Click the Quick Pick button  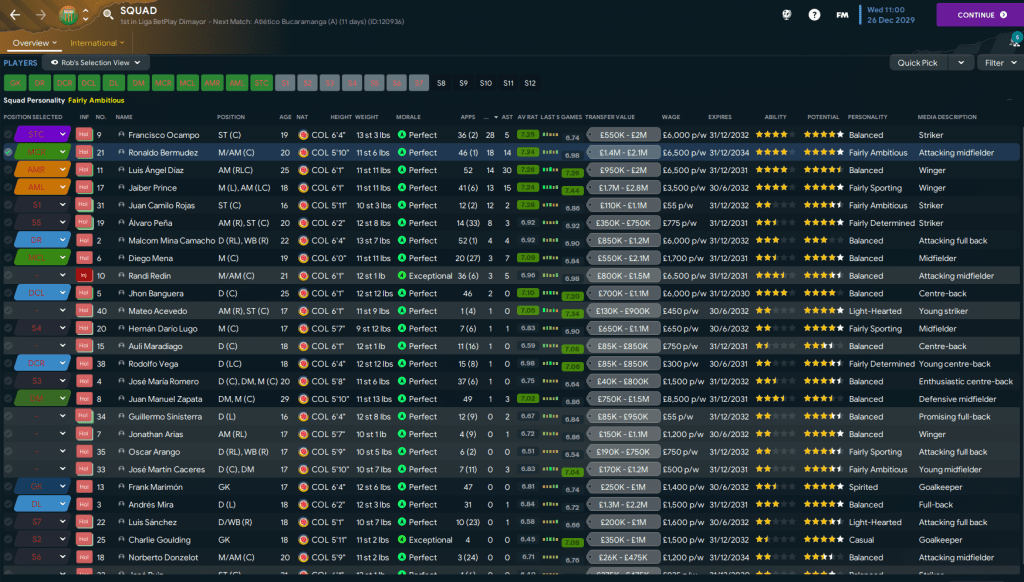coord(917,62)
